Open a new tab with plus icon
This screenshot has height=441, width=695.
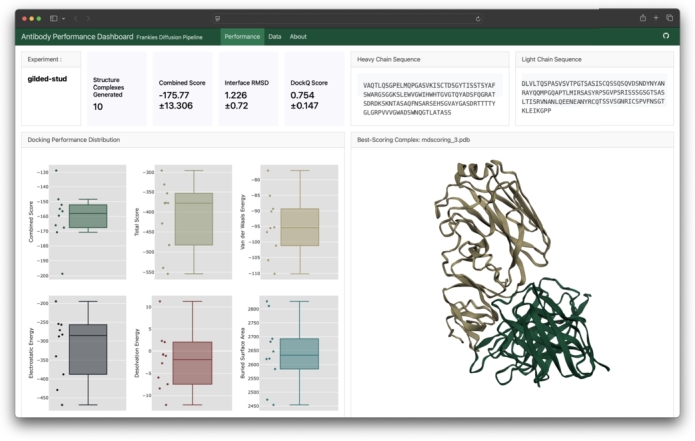coord(656,18)
